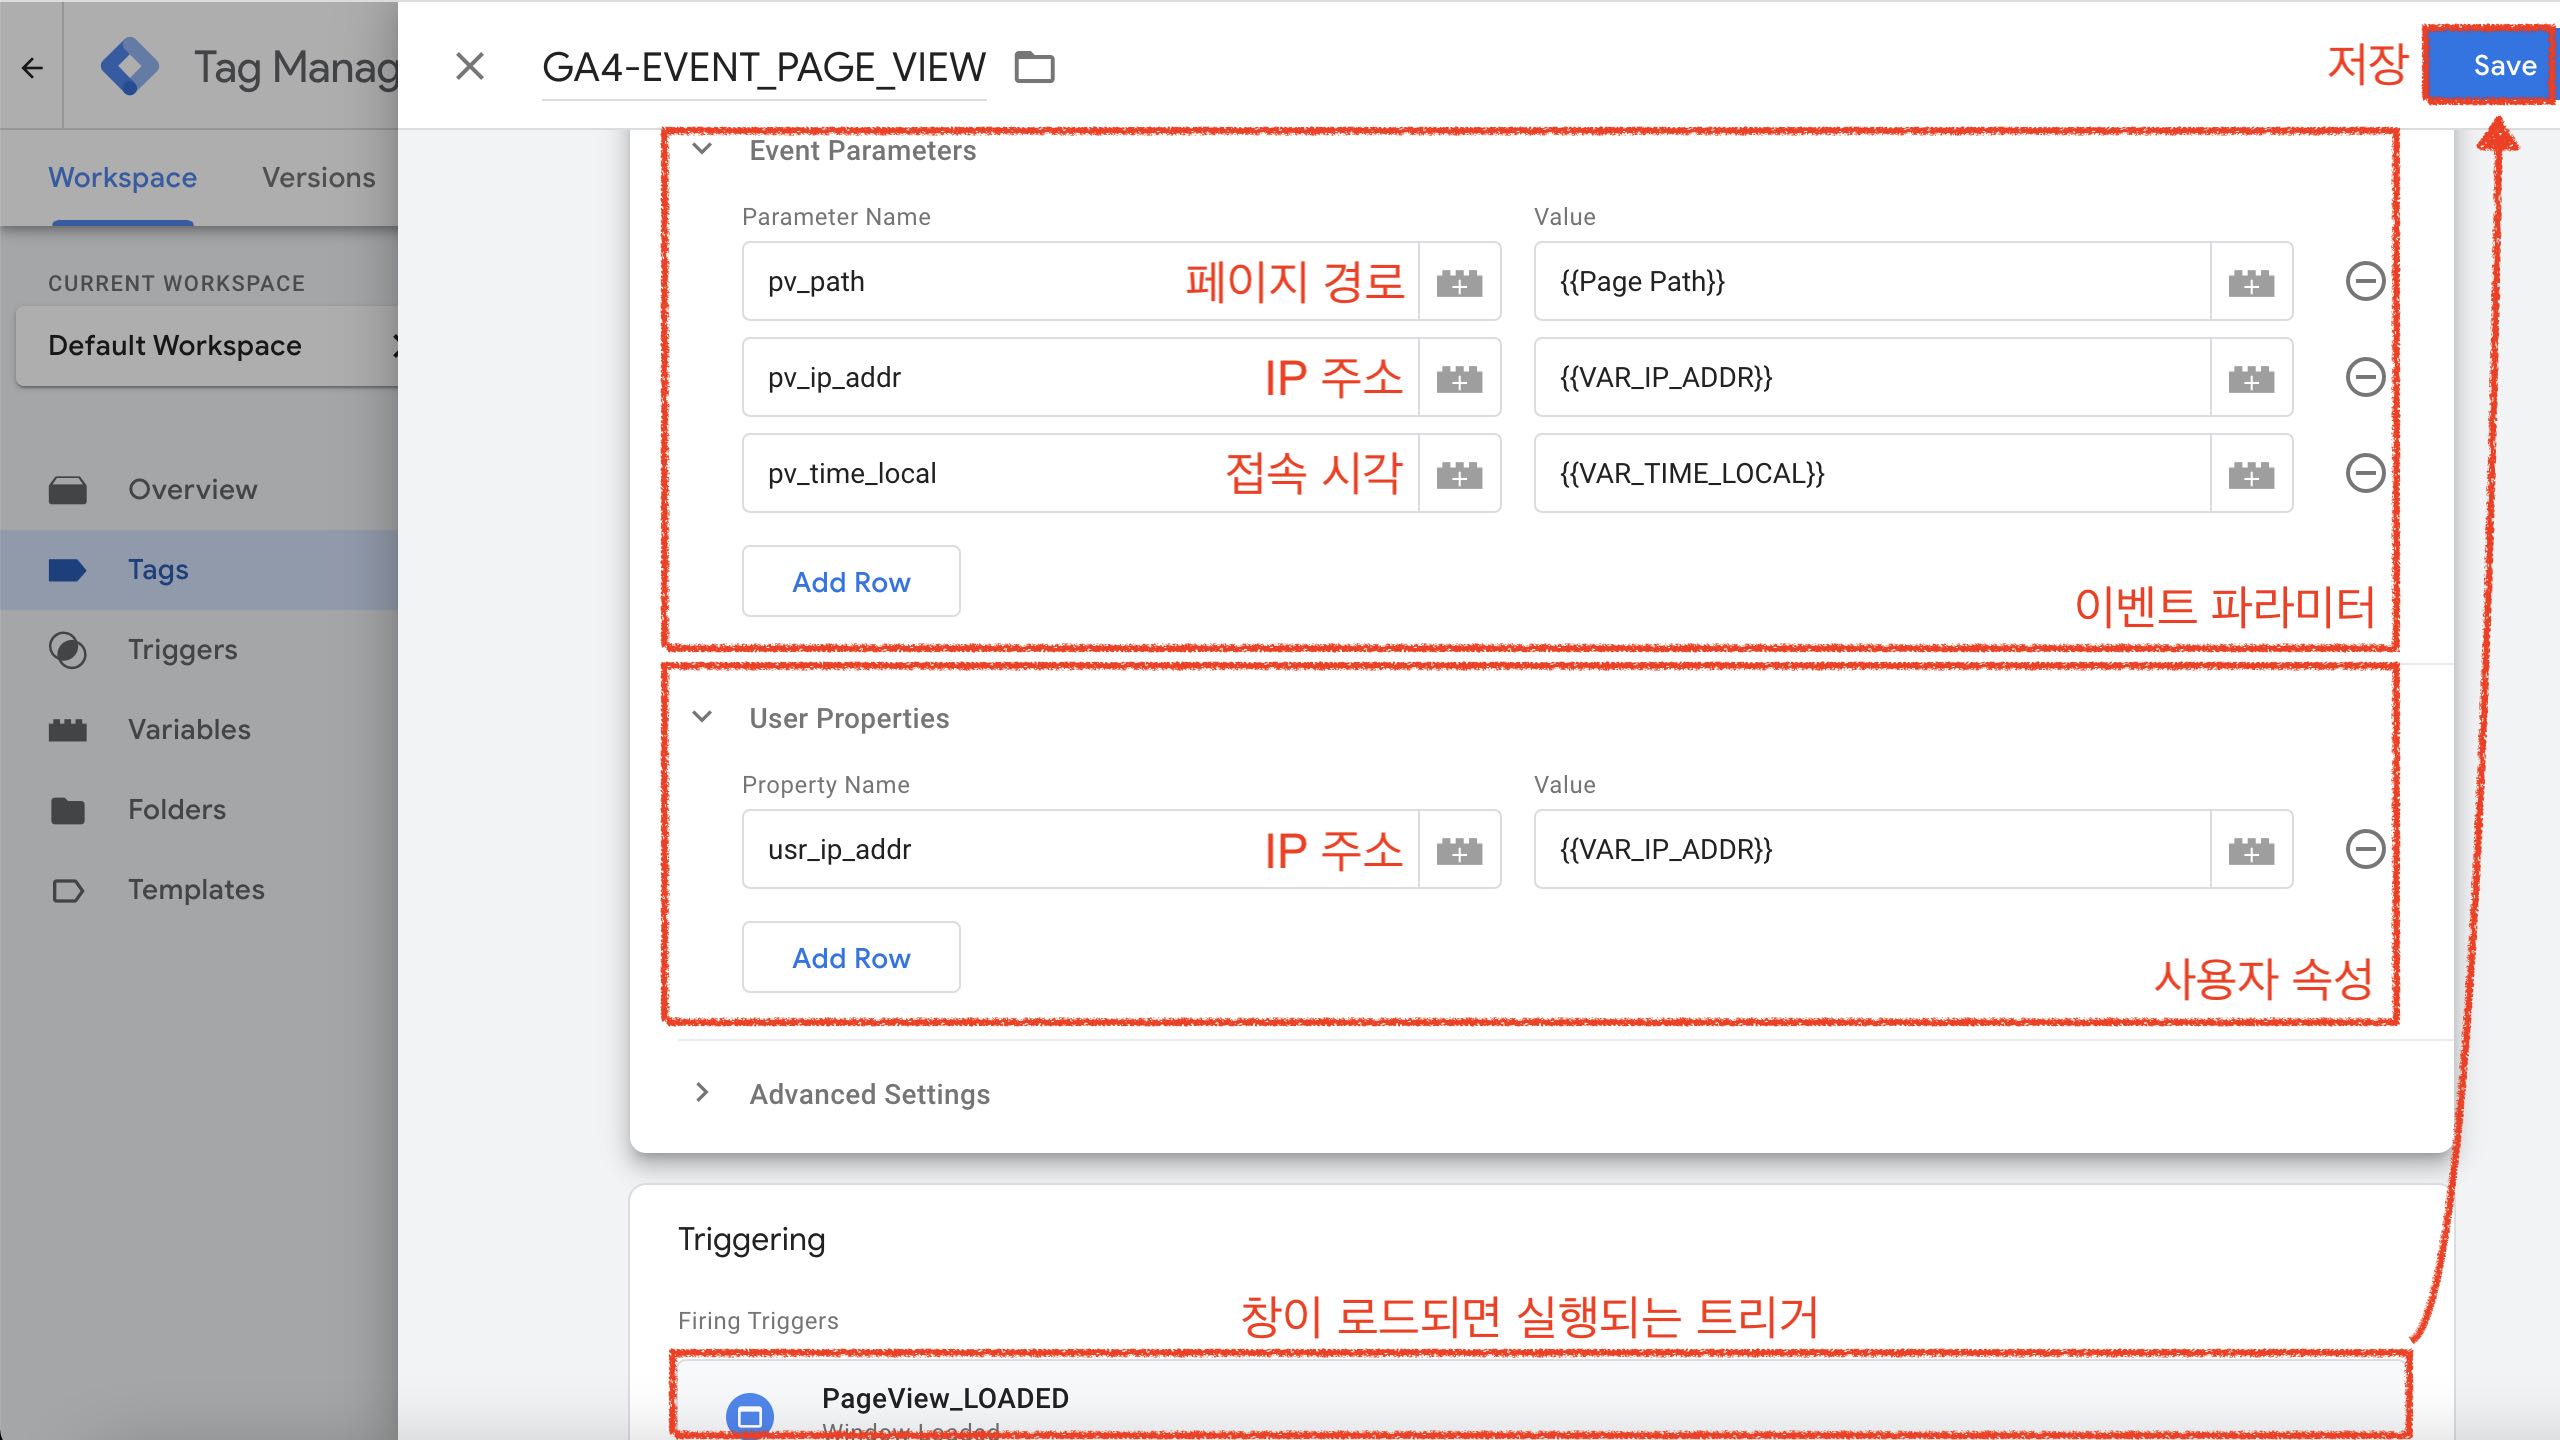Open variable picker for the pv_path parameter value

point(2251,281)
